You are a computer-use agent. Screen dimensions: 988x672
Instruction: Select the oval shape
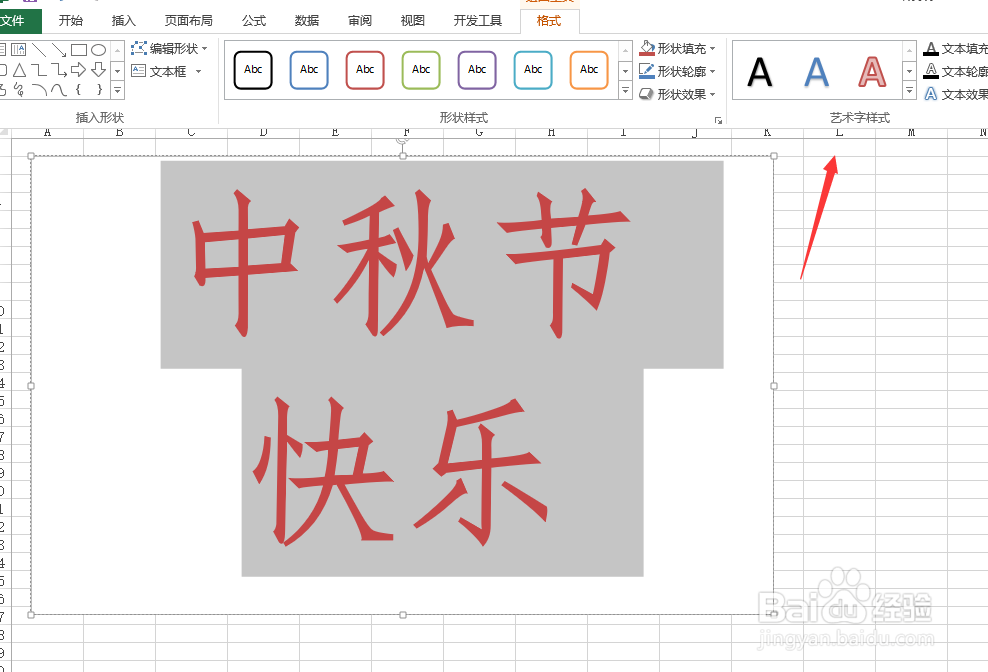98,50
